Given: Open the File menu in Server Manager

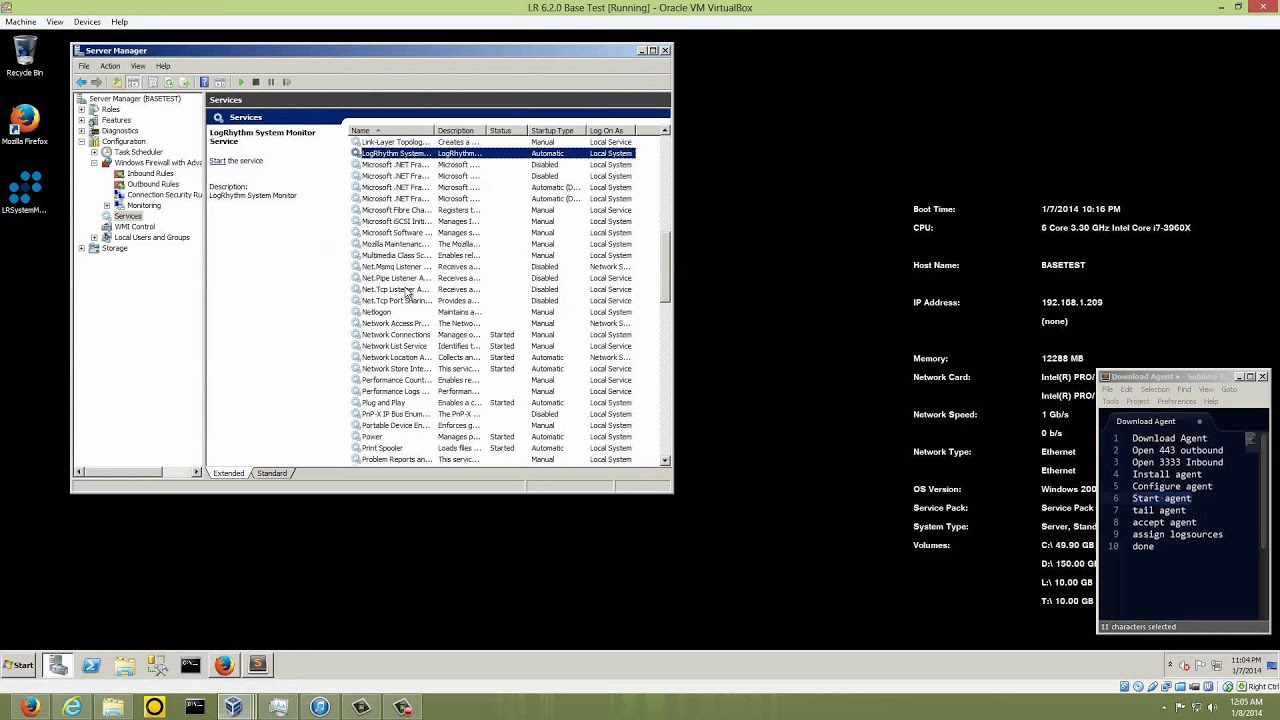Looking at the screenshot, I should click(x=84, y=66).
